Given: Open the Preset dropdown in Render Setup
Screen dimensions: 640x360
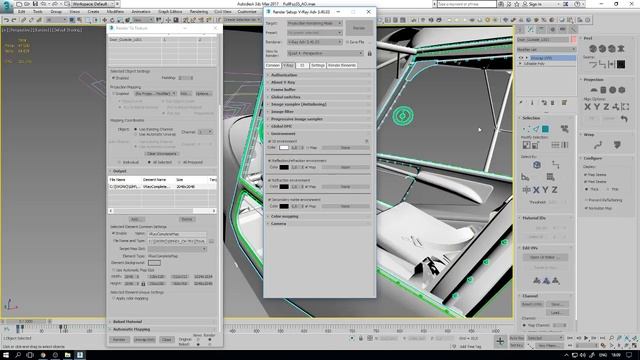Looking at the screenshot, I should [314, 33].
